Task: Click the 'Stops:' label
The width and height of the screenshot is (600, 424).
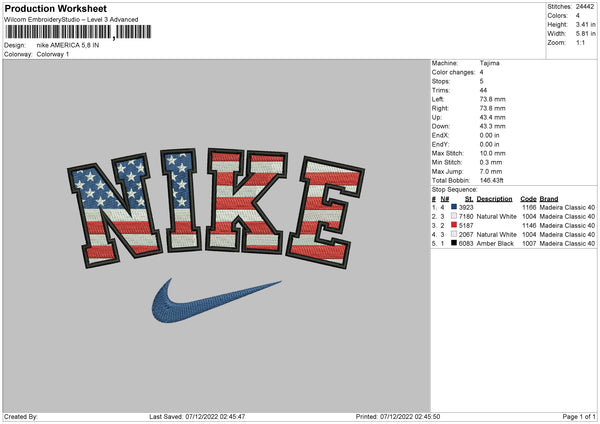Action: coord(441,82)
